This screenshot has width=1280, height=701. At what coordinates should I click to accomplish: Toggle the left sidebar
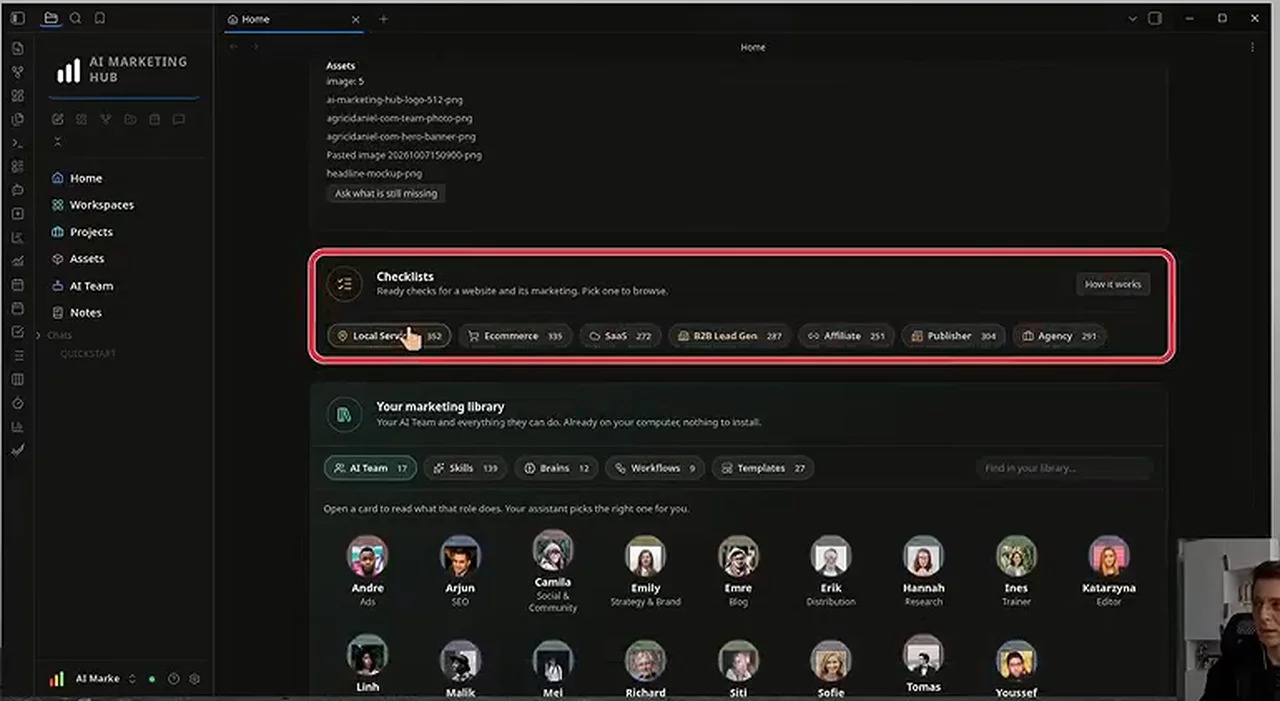(x=17, y=18)
